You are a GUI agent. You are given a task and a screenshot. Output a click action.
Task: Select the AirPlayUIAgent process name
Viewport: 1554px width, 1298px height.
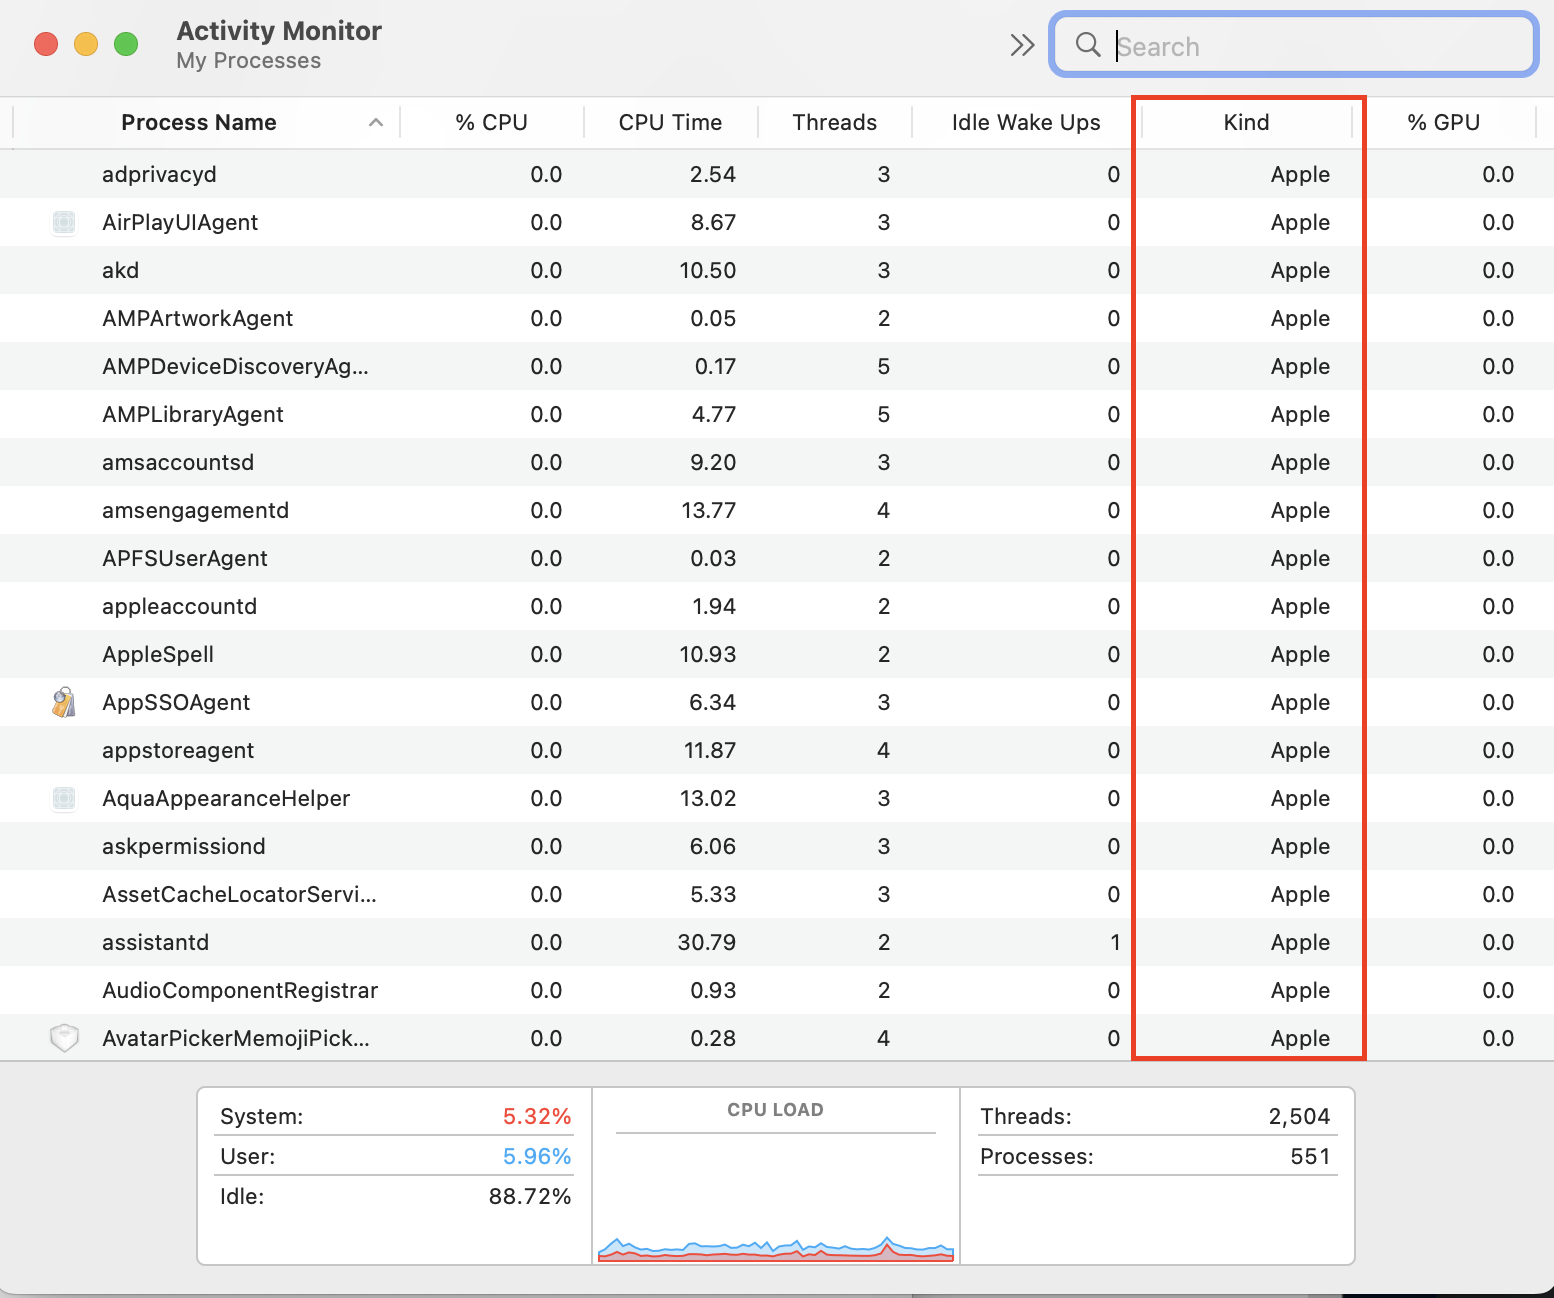[x=180, y=222]
